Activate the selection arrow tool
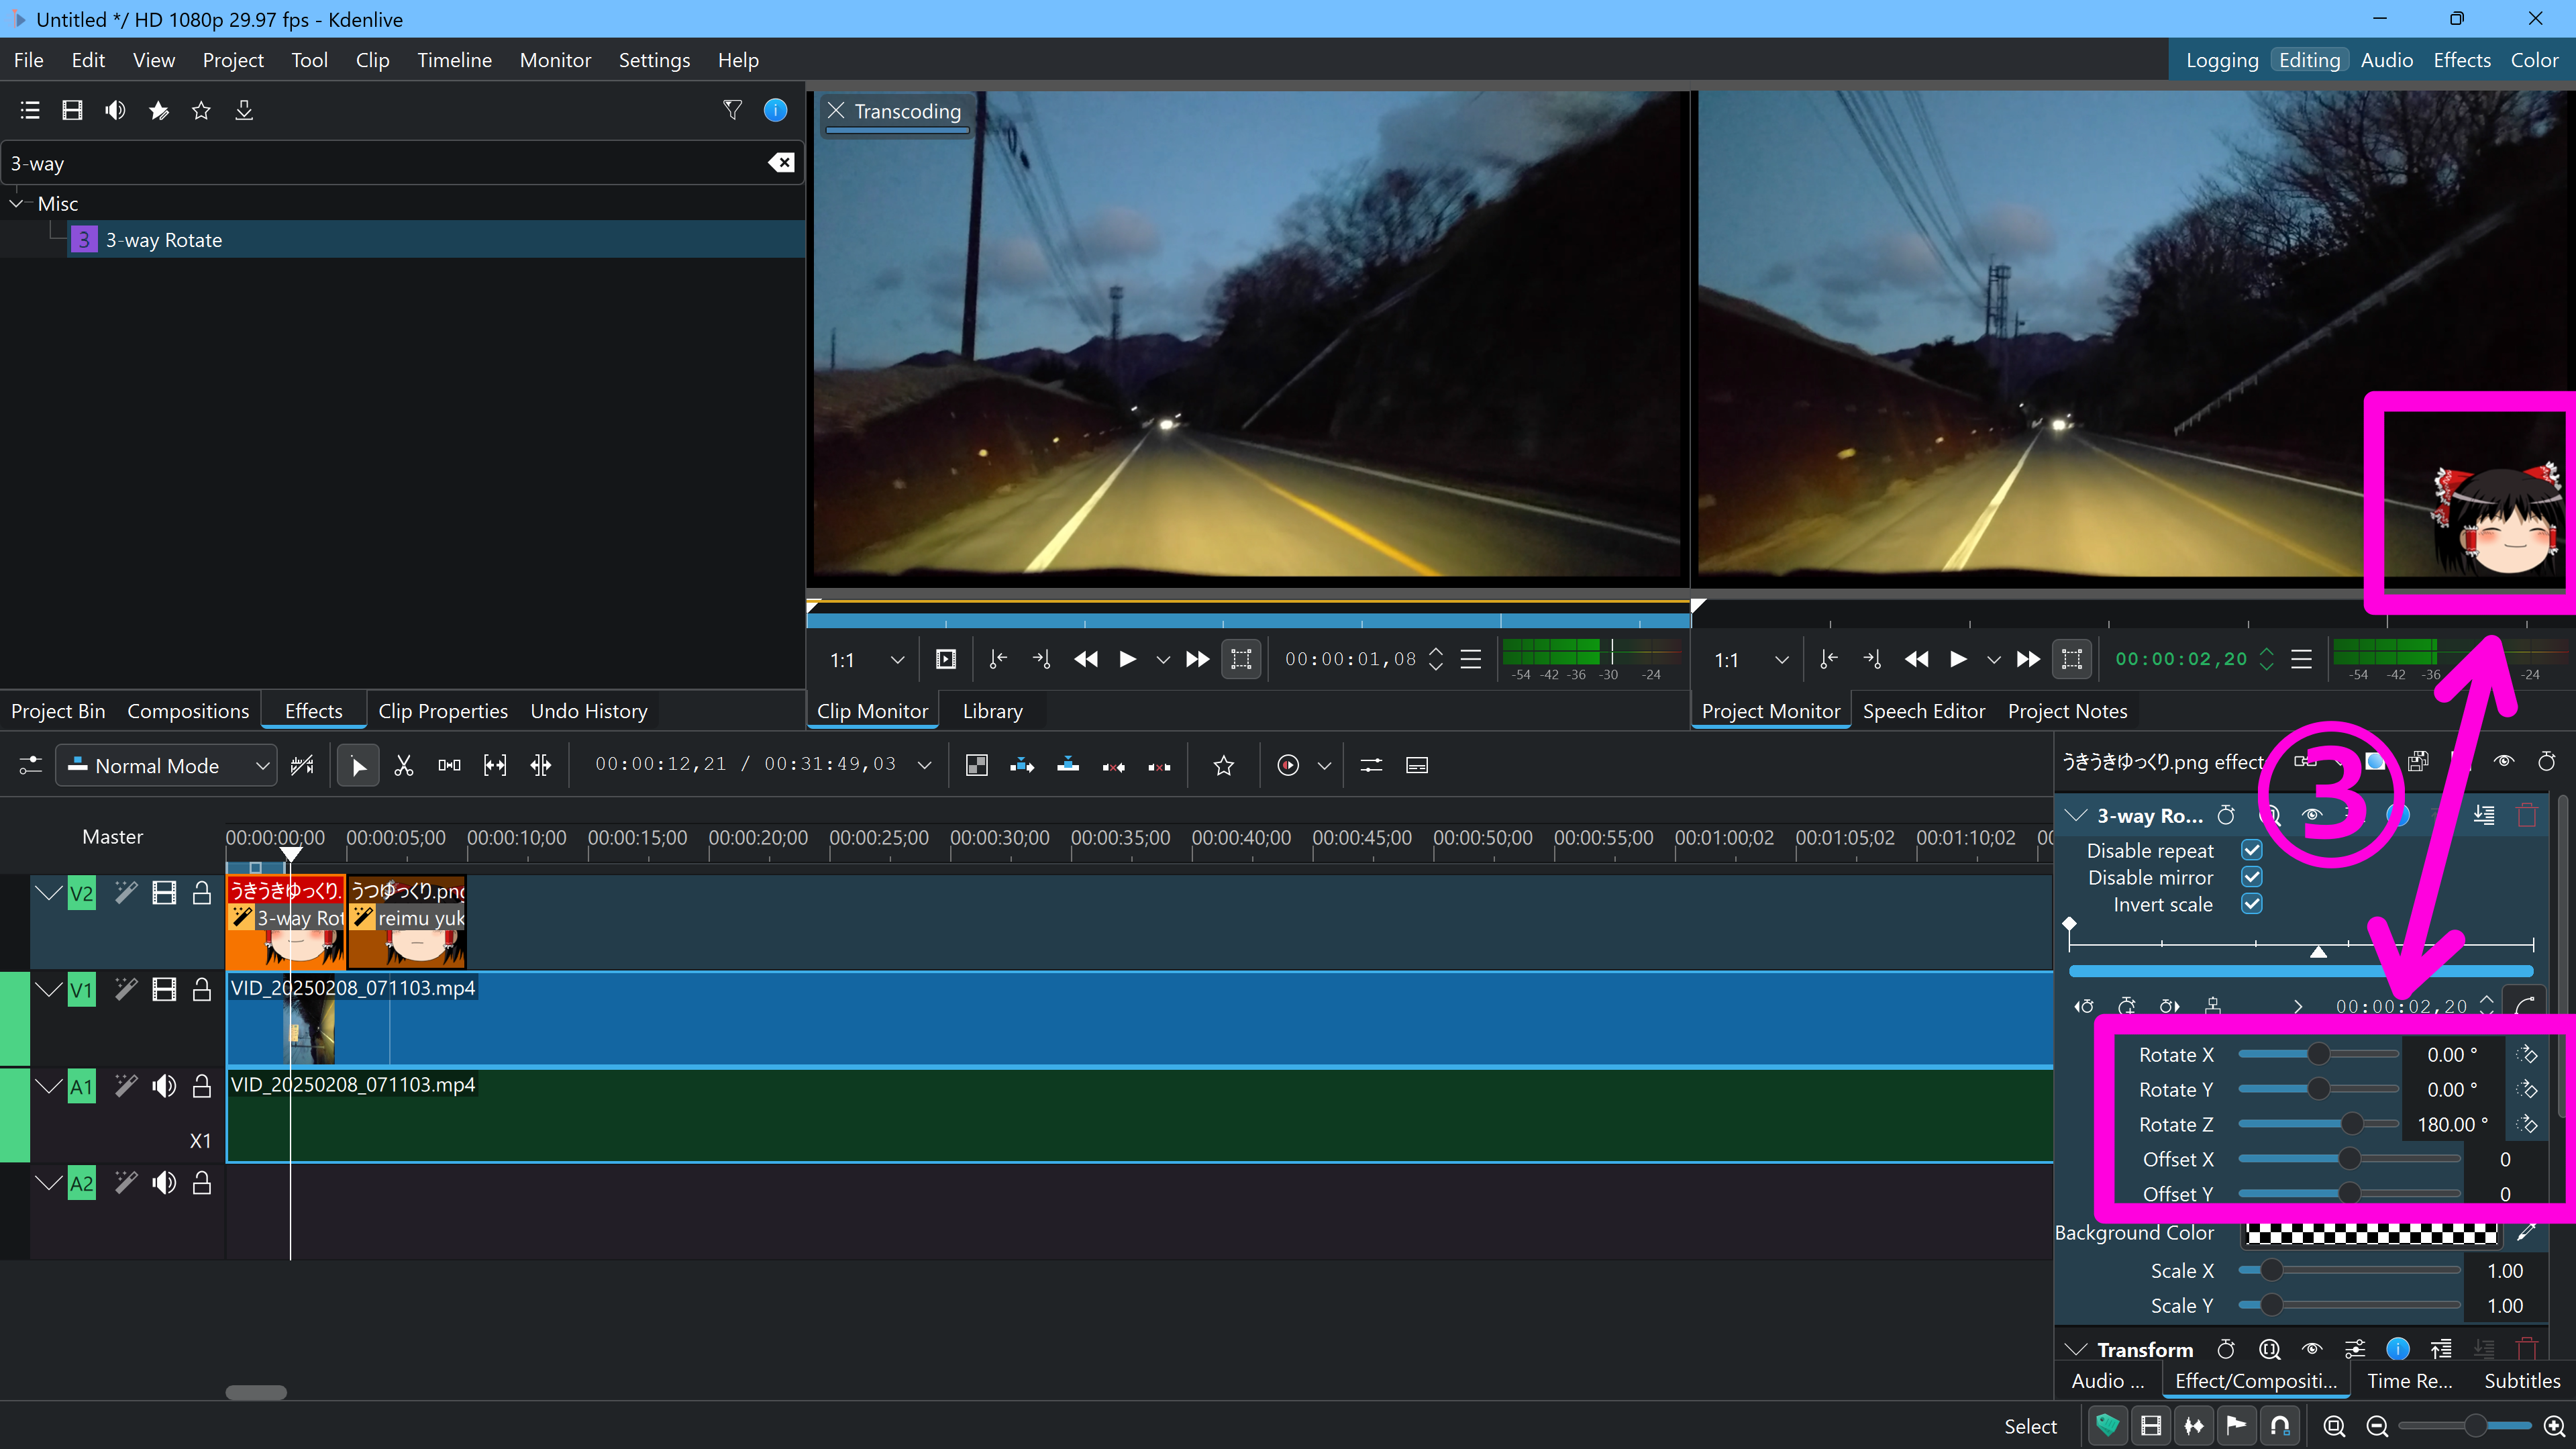2576x1449 pixels. (x=358, y=765)
